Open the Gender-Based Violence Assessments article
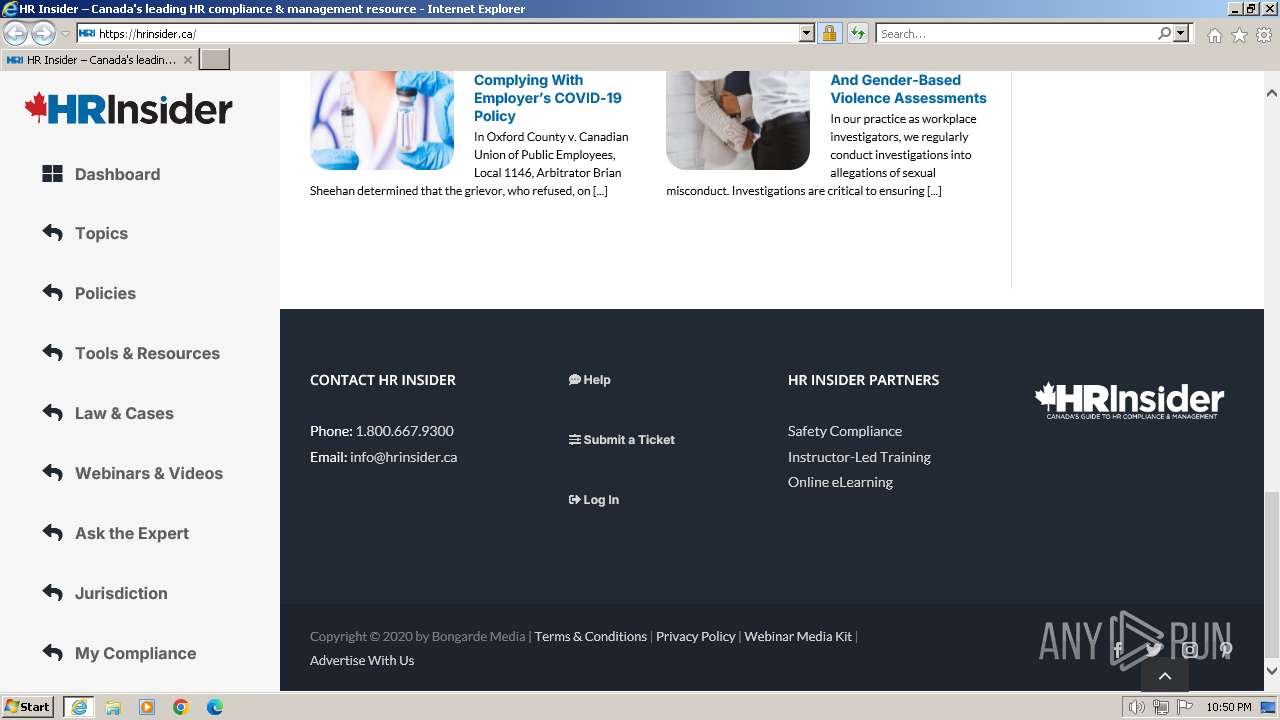This screenshot has width=1280, height=720. coord(908,89)
